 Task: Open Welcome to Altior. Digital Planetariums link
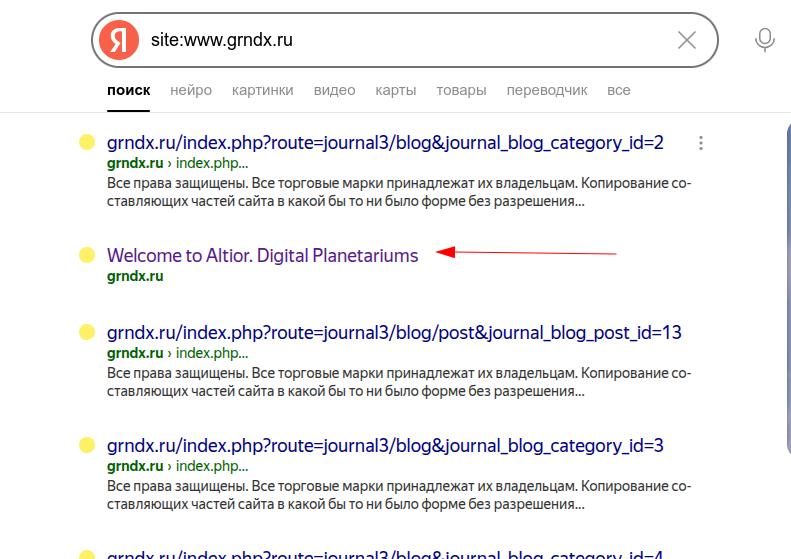[x=262, y=255]
